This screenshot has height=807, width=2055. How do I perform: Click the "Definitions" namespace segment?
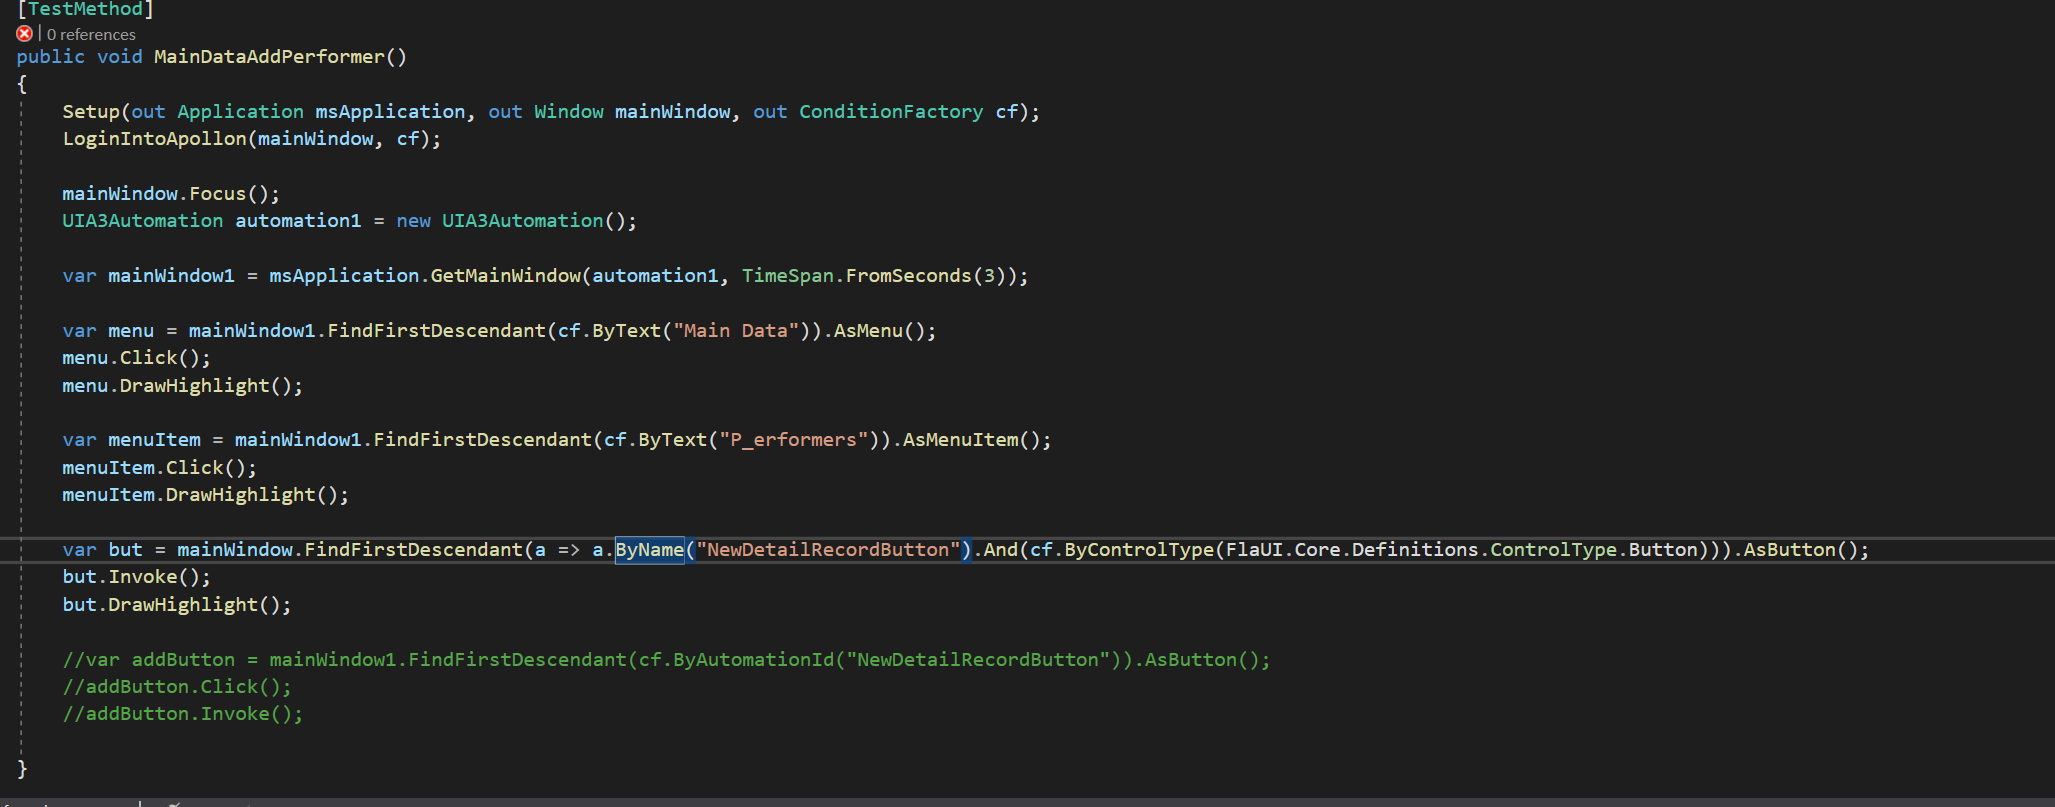tap(1415, 550)
